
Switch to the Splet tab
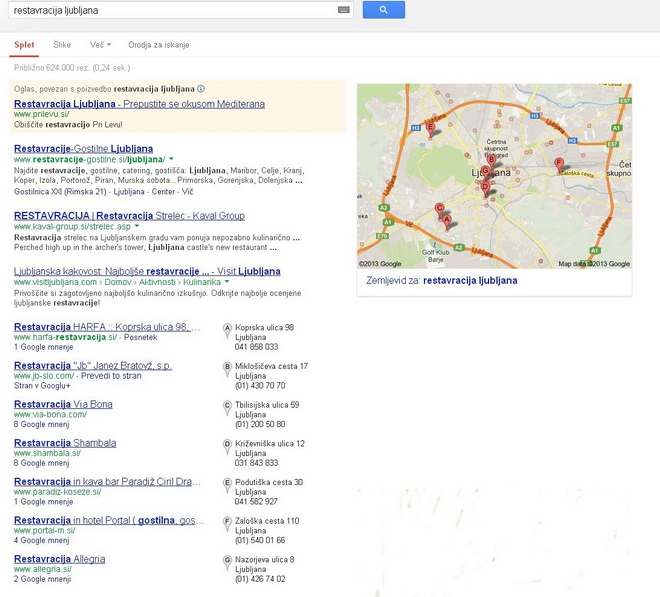click(24, 45)
